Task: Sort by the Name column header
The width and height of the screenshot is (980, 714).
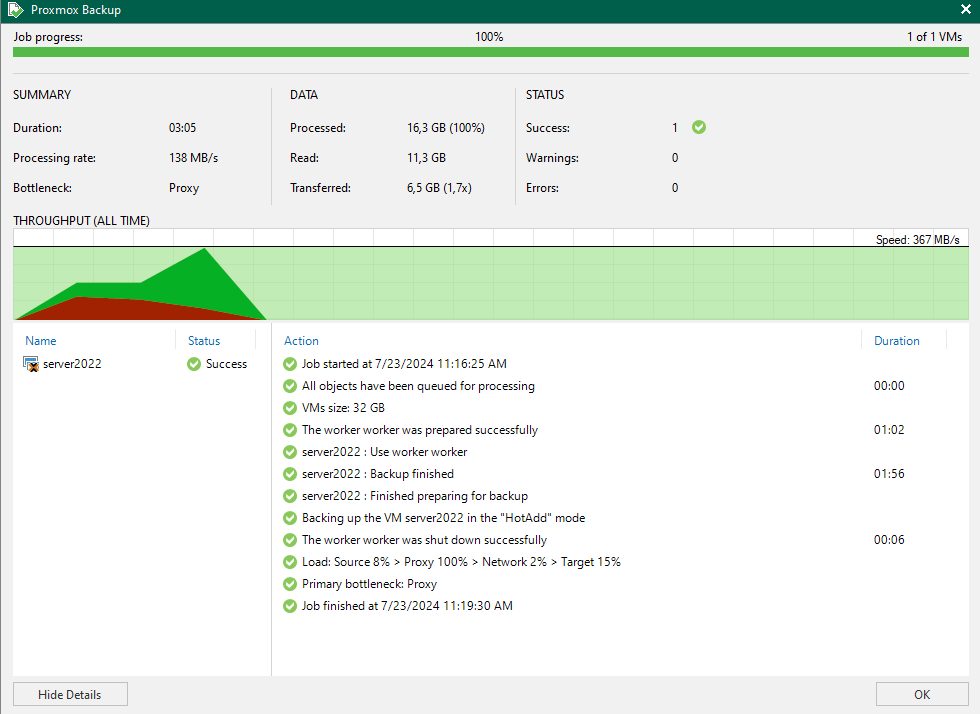Action: 41,341
